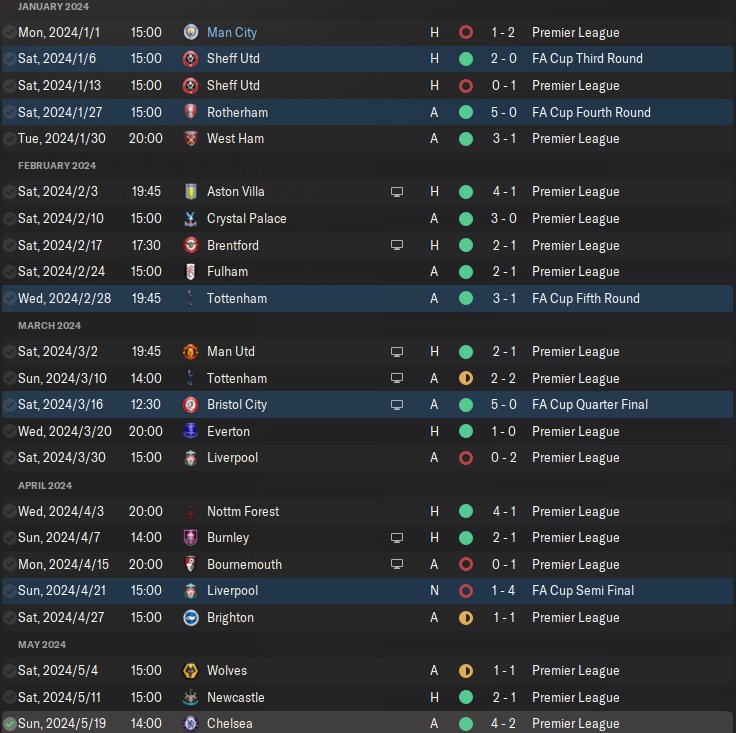This screenshot has height=733, width=736.
Task: Collapse the February 2024 month header
Action: [x=57, y=165]
